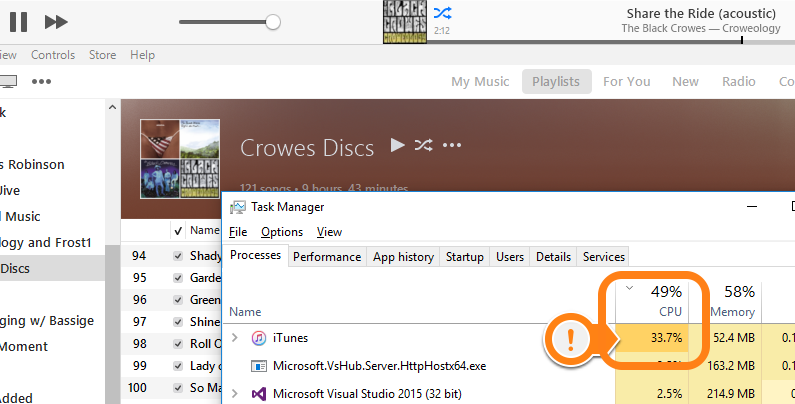Open the Startup tab in Task Manager
Image resolution: width=795 pixels, height=404 pixels.
(x=464, y=257)
